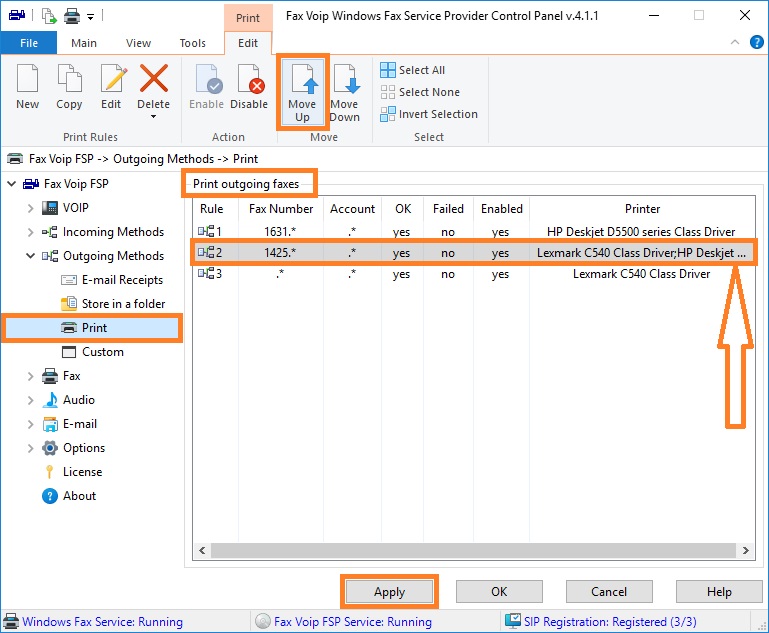Viewport: 769px width, 633px height.
Task: Click the Fax Number column header
Action: tap(281, 209)
